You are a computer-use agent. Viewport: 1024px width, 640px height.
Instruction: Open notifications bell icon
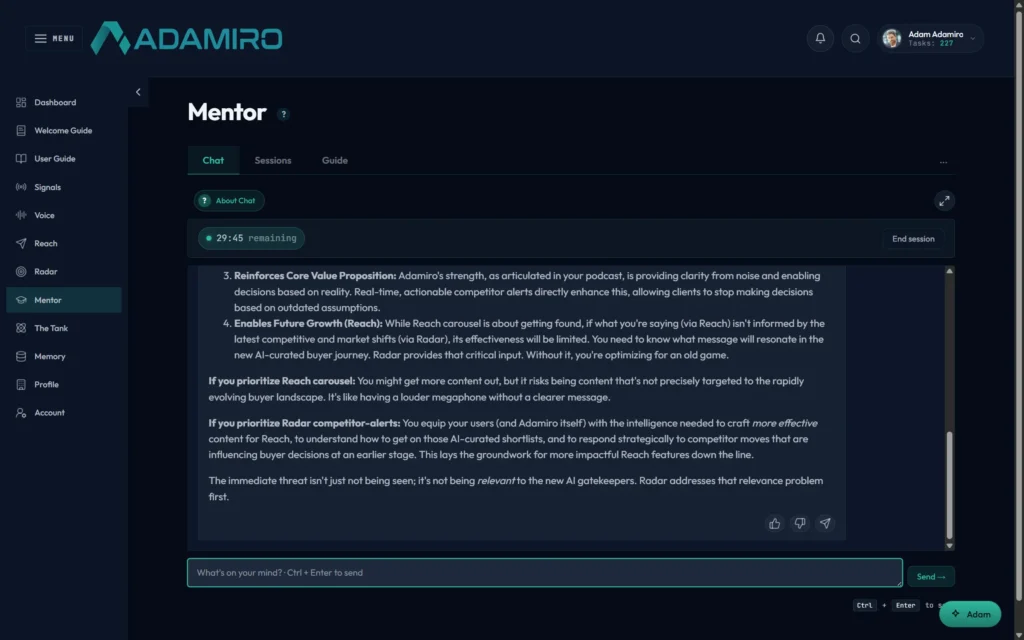coord(820,39)
